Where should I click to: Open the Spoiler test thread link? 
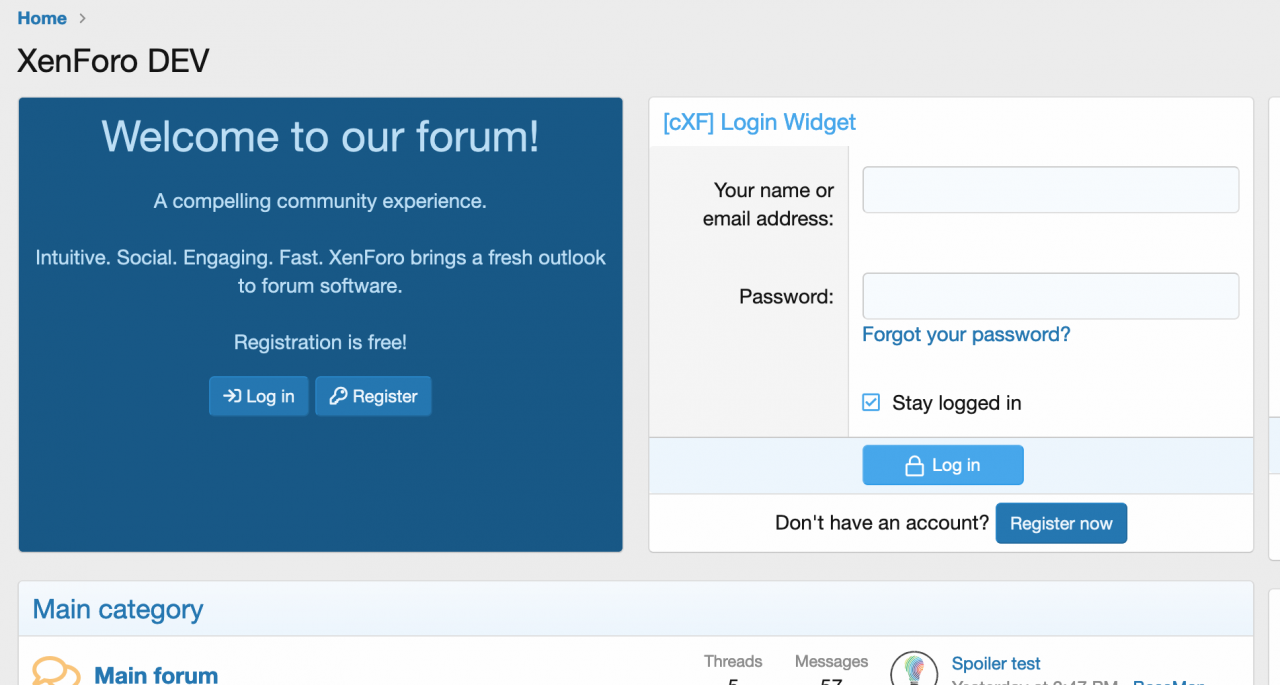pyautogui.click(x=996, y=663)
